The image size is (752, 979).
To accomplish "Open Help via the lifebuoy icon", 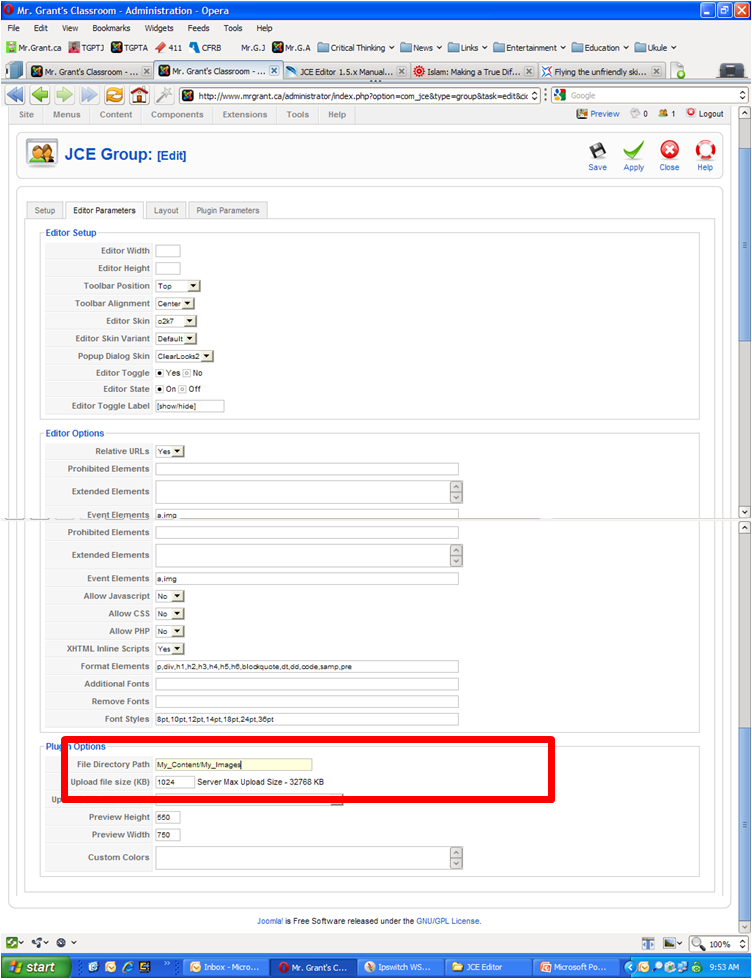I will point(705,152).
